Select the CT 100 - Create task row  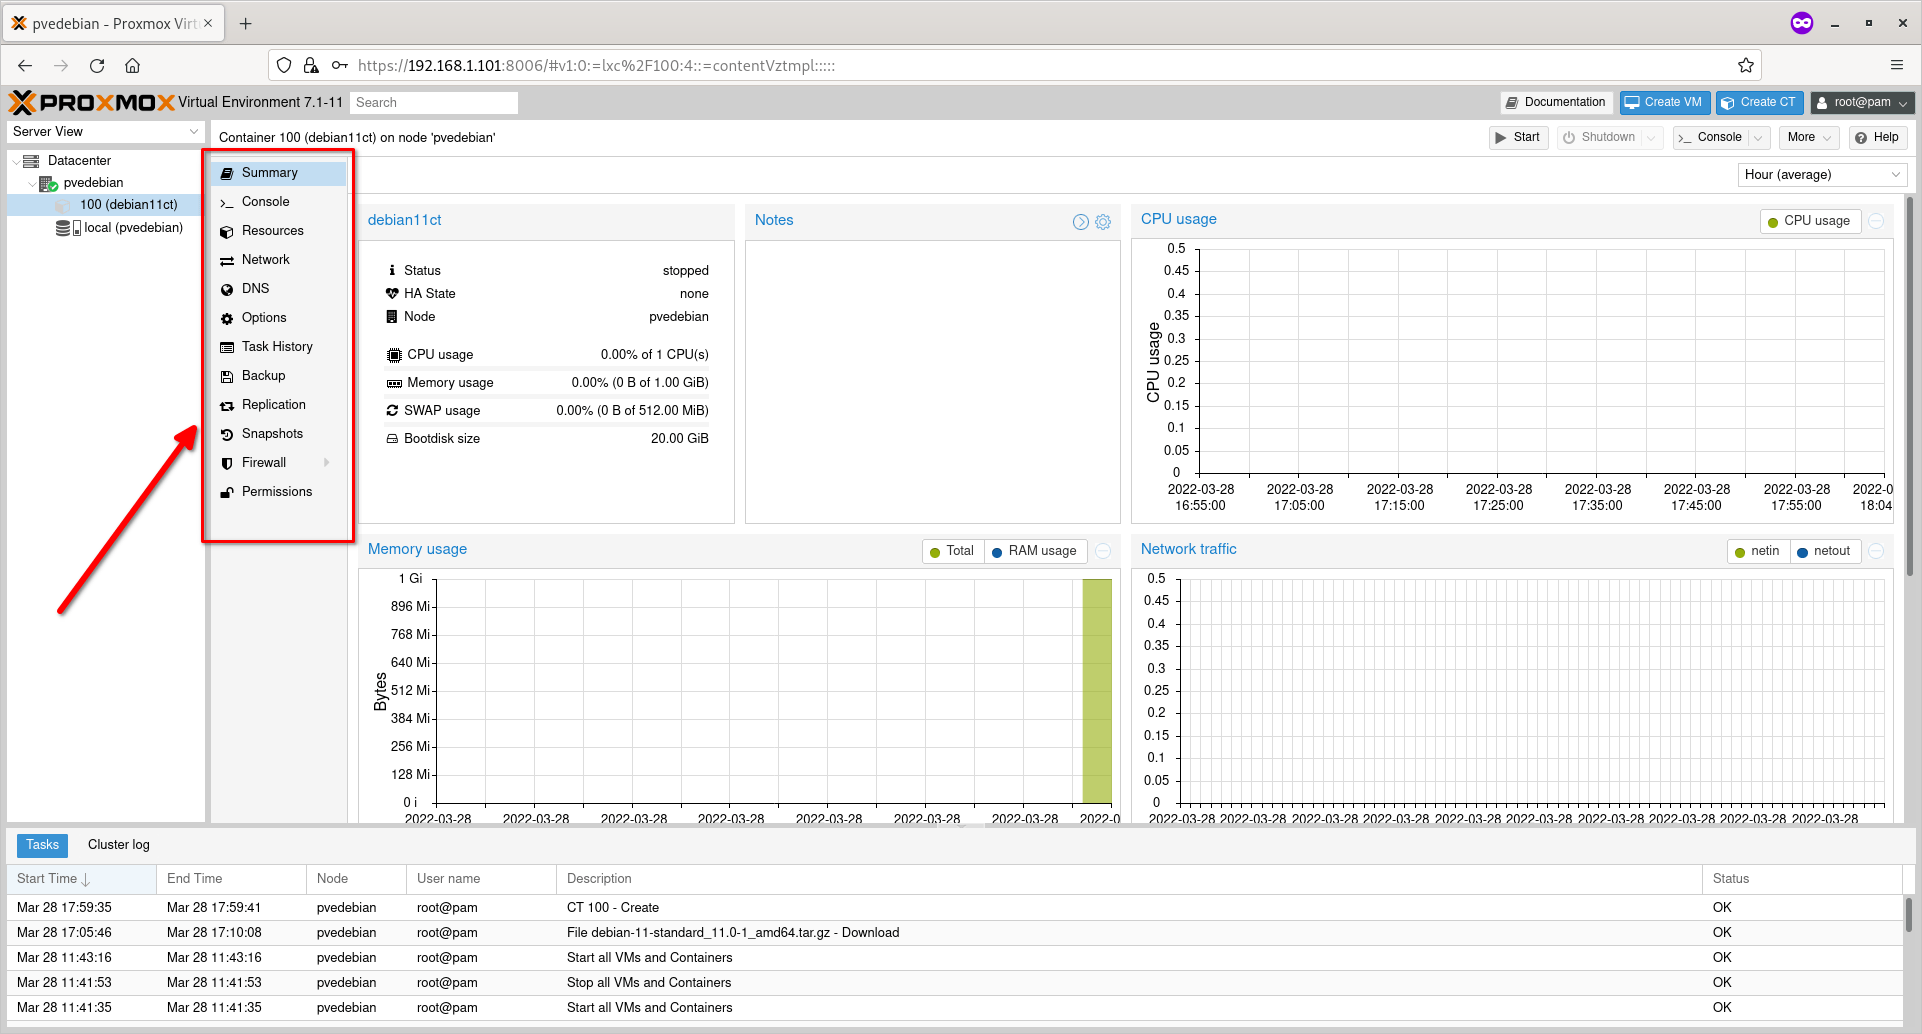click(x=955, y=908)
